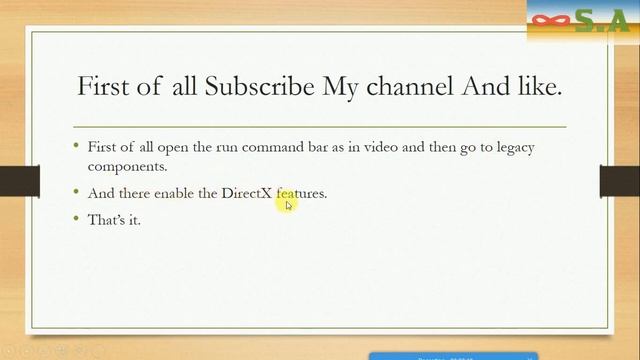The height and width of the screenshot is (360, 640).
Task: Close the blue screen recorder bar
Action: [530, 358]
